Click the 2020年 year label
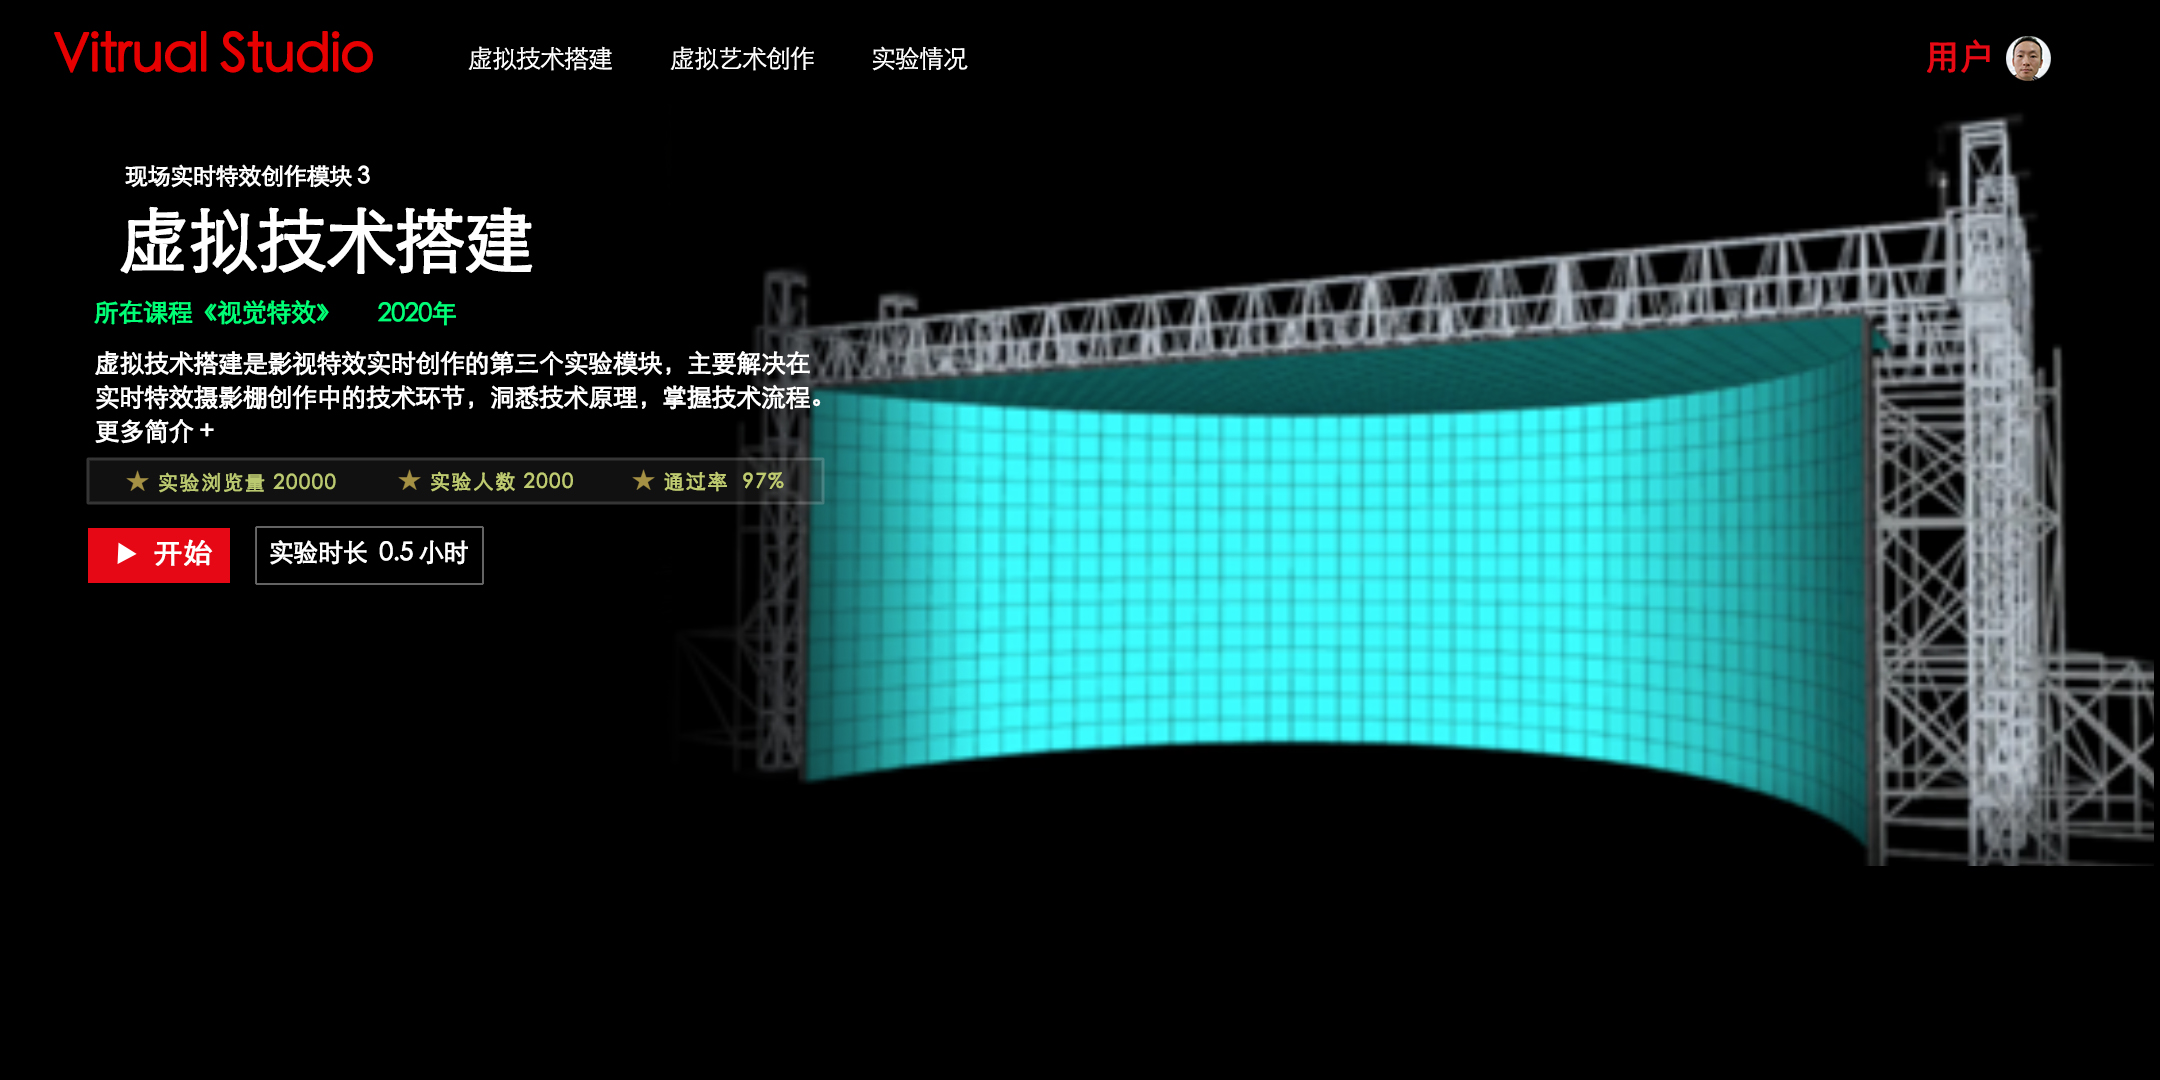 (416, 313)
